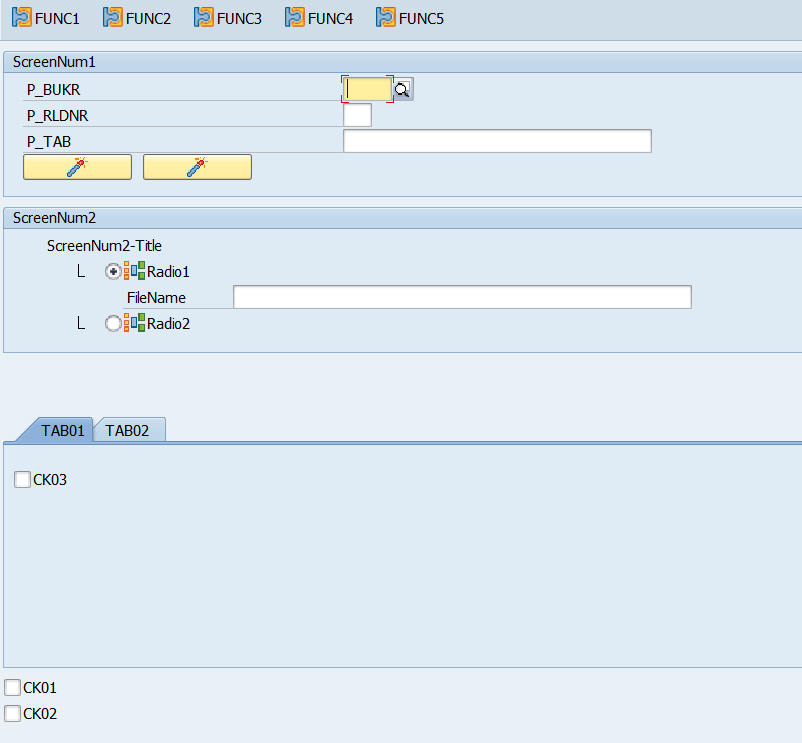Click the second yellow magic wand button
This screenshot has height=743, width=802.
[197, 167]
